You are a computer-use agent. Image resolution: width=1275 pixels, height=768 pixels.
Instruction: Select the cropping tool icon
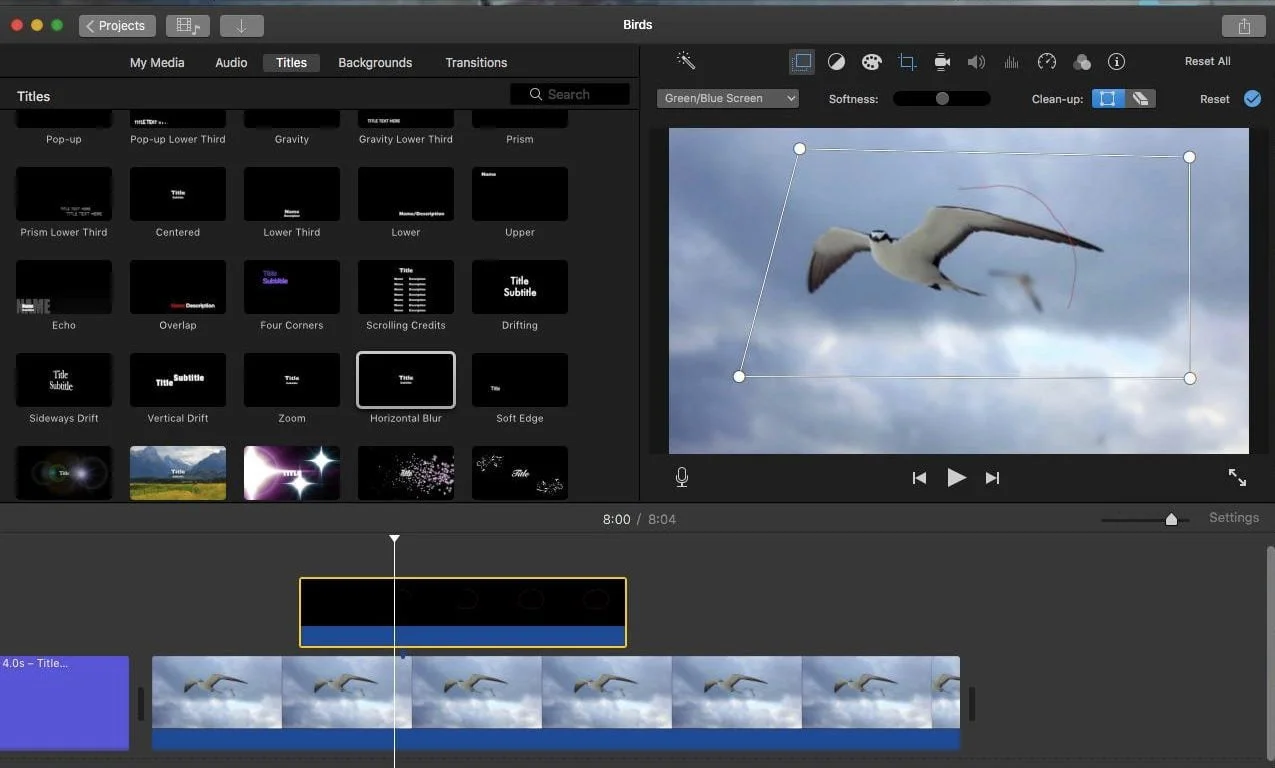coord(907,62)
